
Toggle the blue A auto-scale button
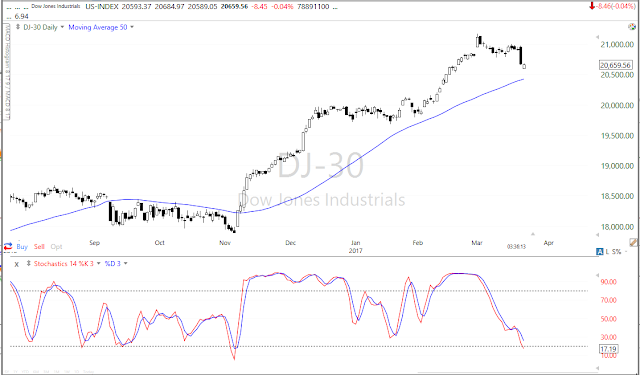(600, 252)
